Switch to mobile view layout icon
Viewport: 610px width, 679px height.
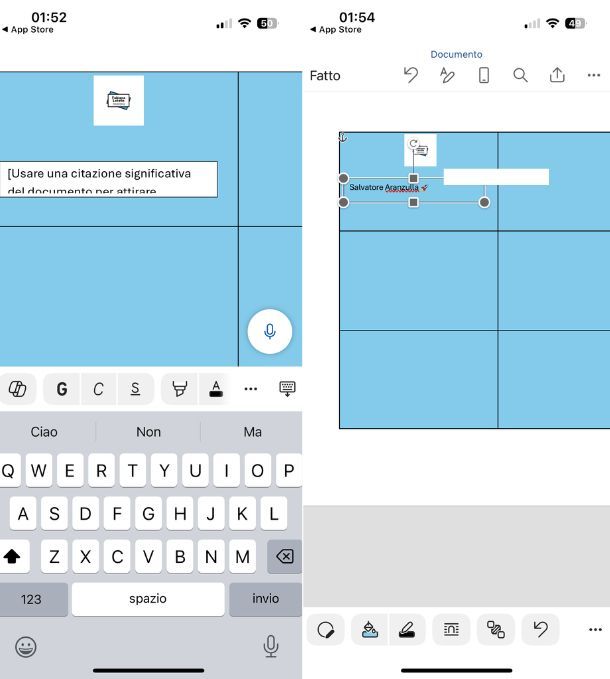coord(484,75)
